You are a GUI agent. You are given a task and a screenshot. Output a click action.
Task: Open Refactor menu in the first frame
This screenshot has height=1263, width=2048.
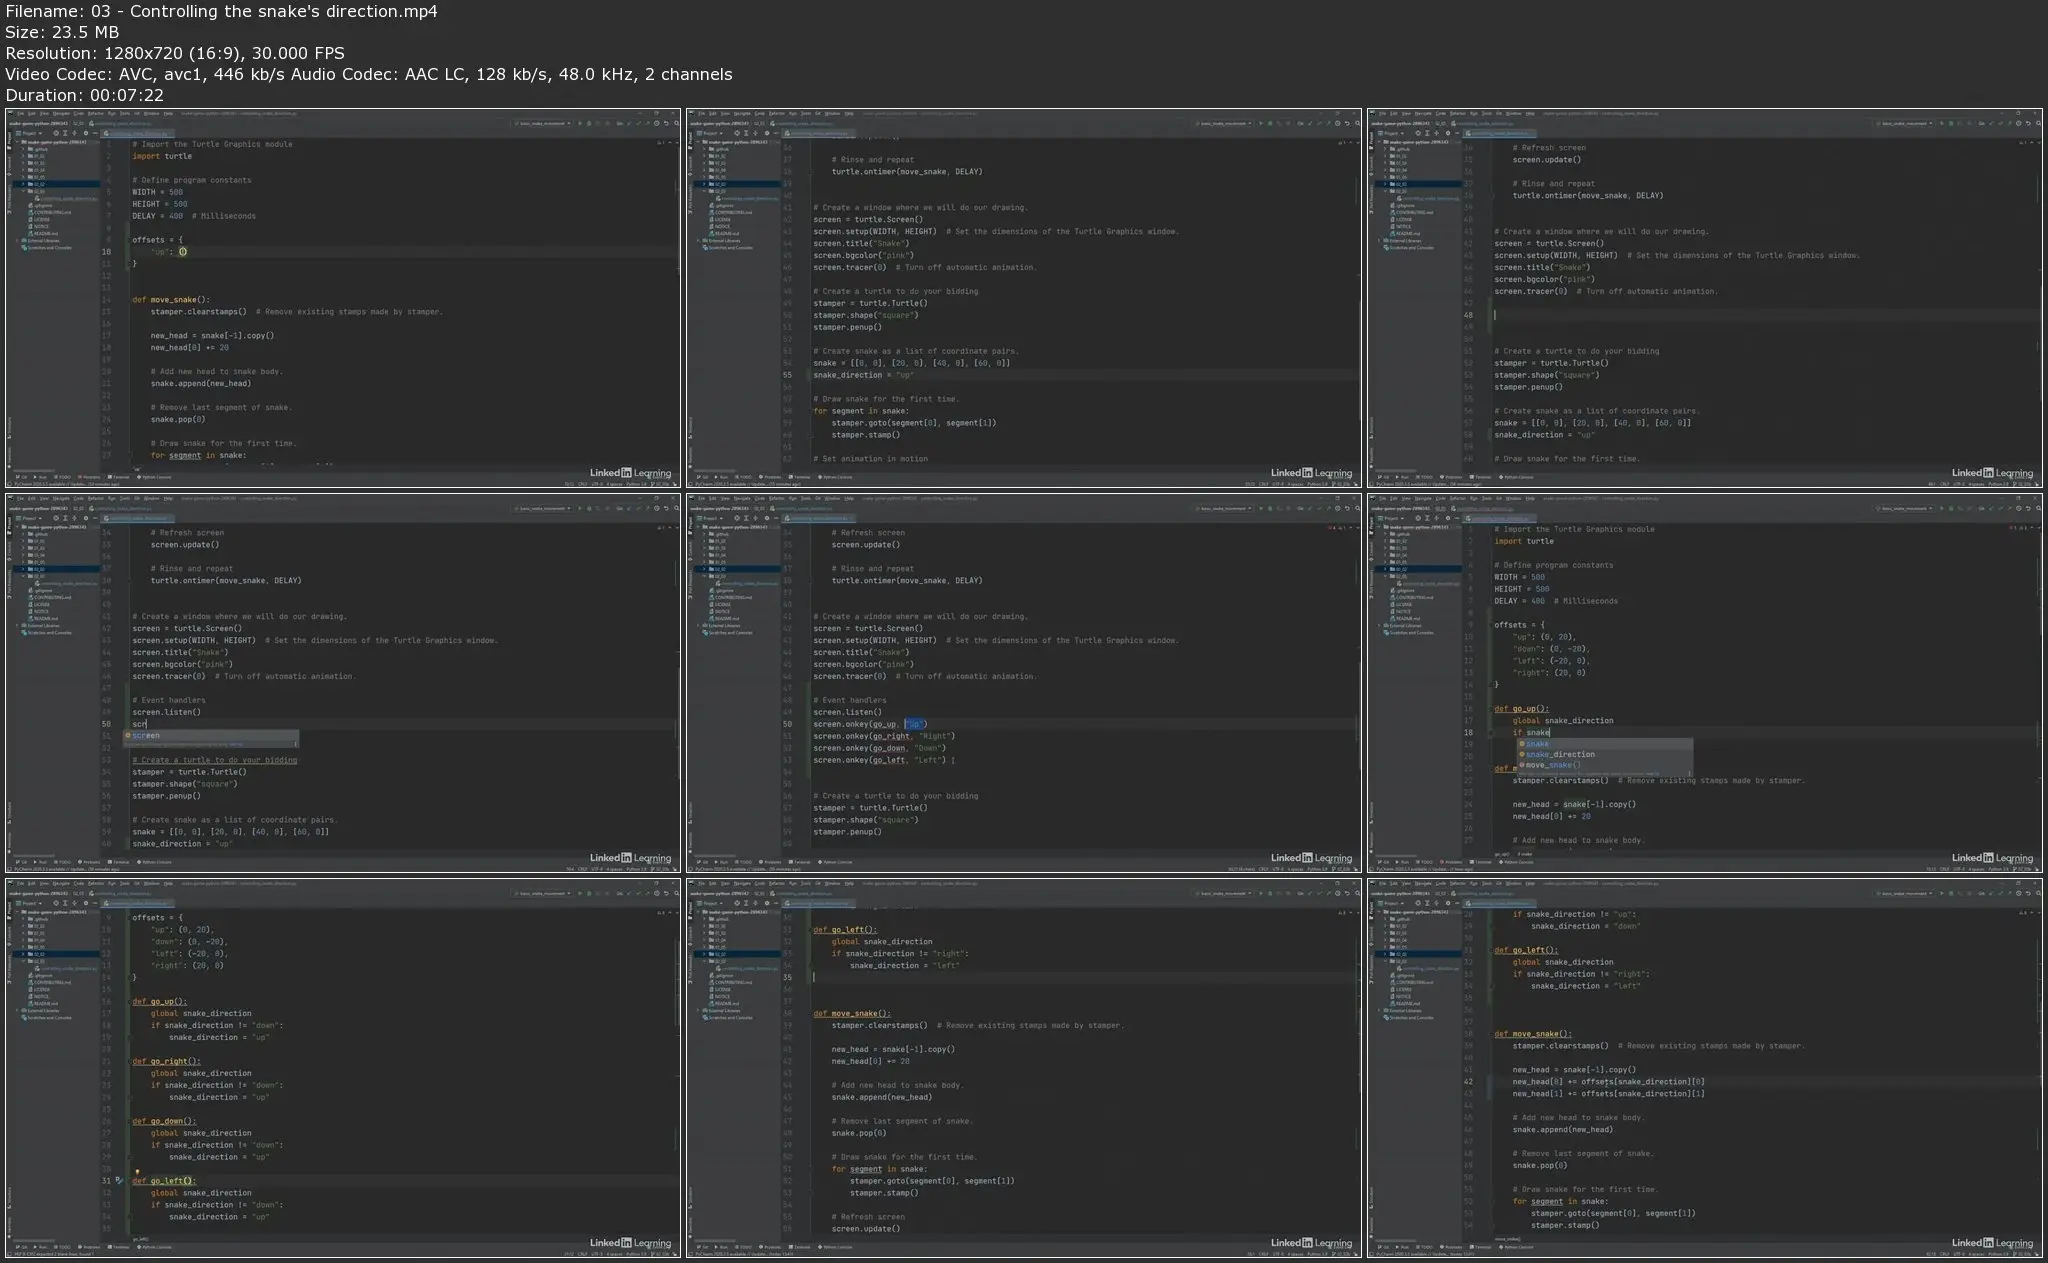click(x=96, y=113)
